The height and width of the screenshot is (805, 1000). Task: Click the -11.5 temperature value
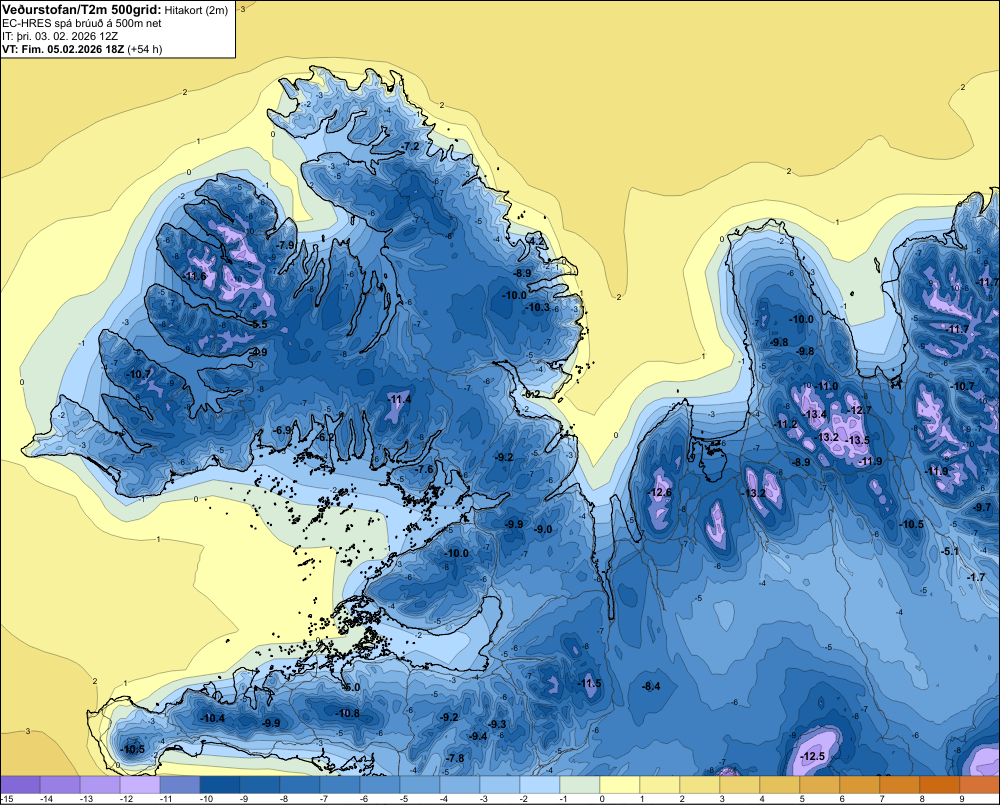[x=590, y=683]
